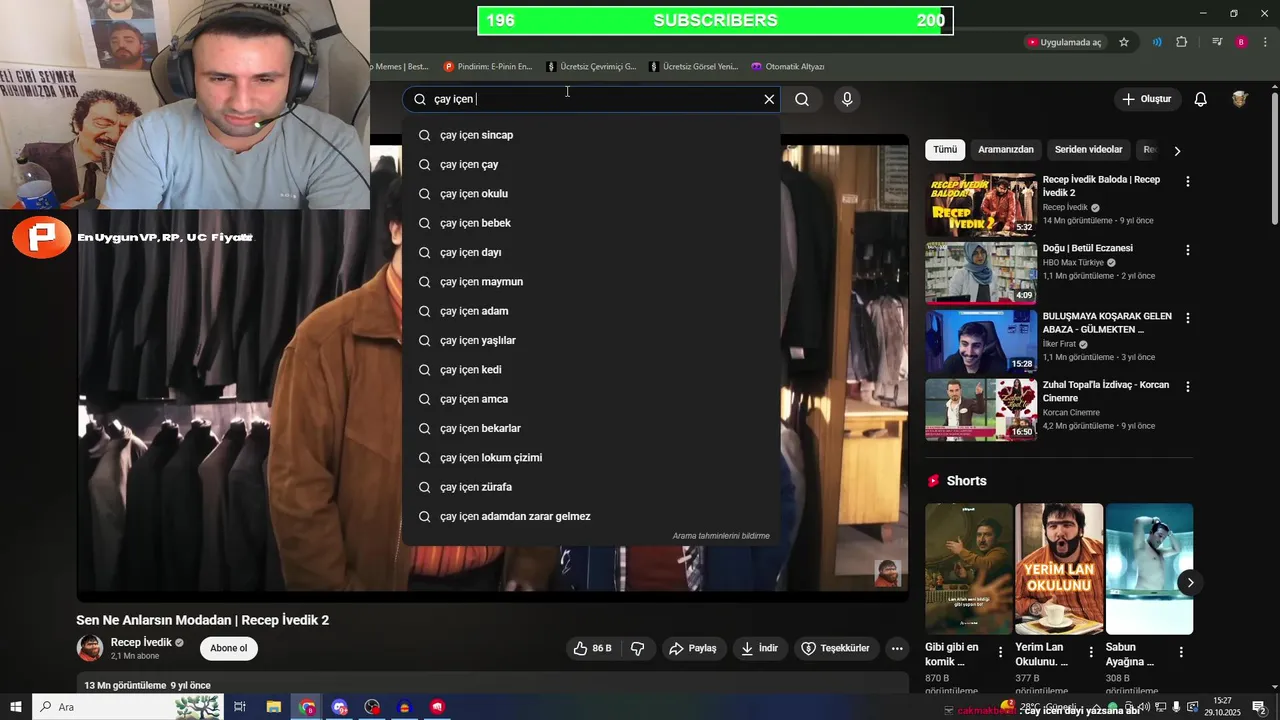Open Doğu | Betül Eczanesi video thumbnail
The image size is (1280, 720).
tap(981, 273)
